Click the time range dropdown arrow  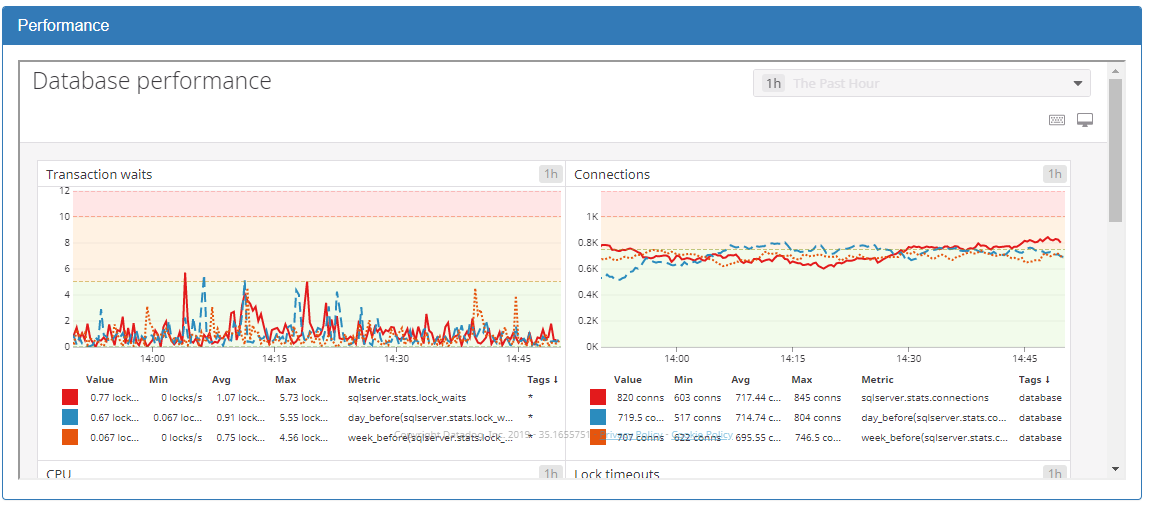pos(1078,83)
